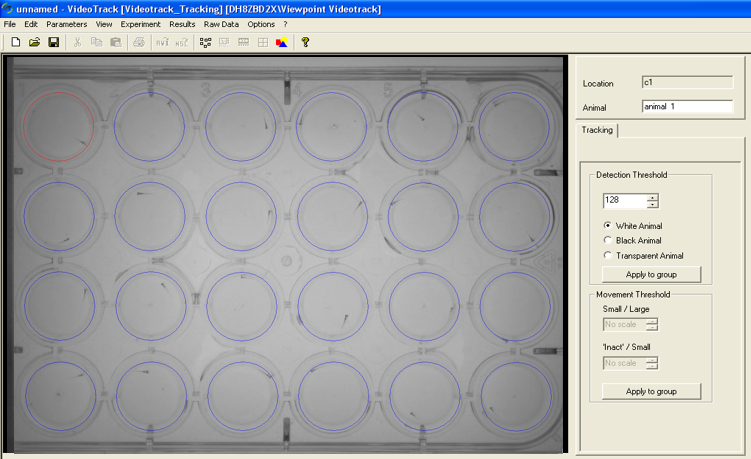The height and width of the screenshot is (459, 751).
Task: Click the Animal name input field
Action: (x=687, y=106)
